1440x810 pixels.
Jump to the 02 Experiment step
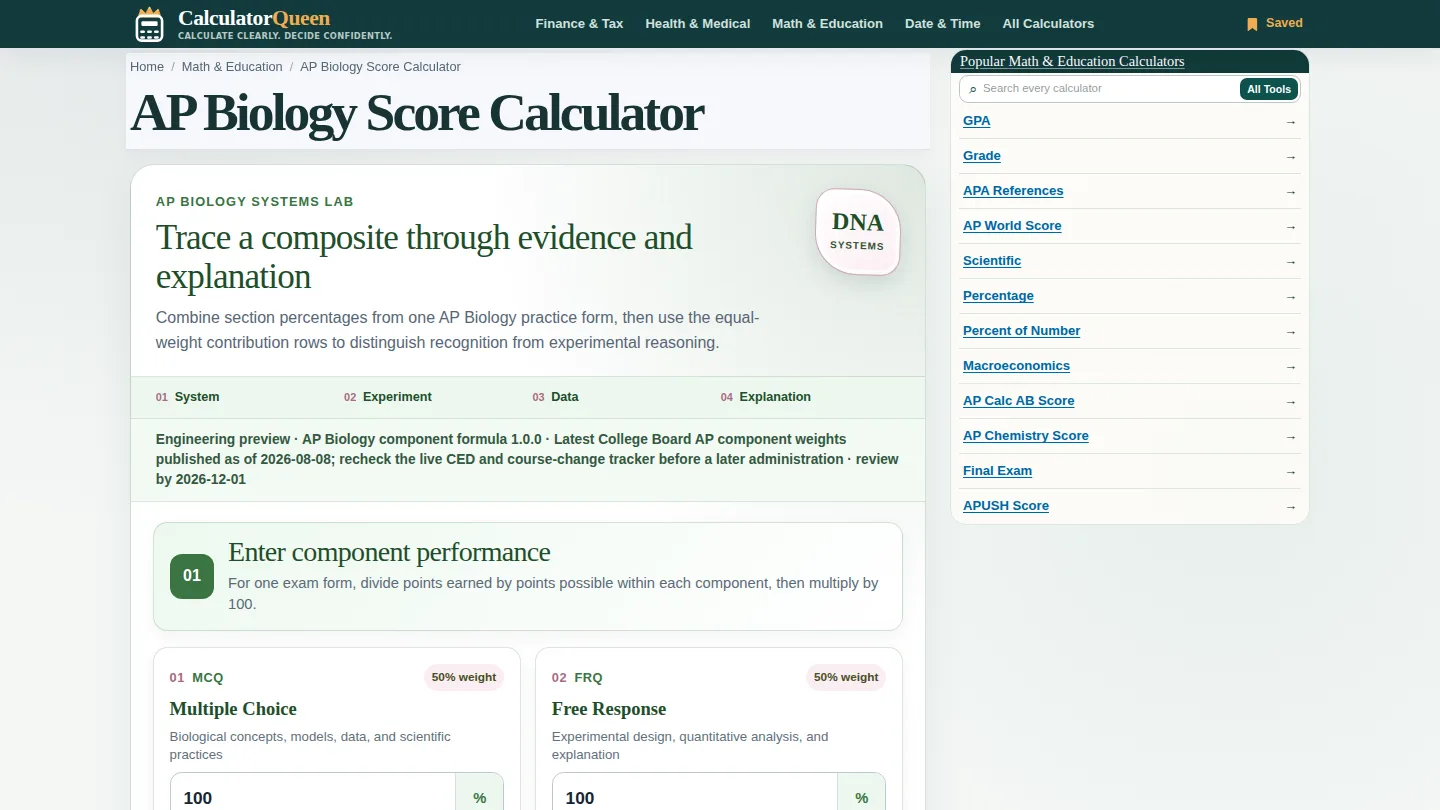coord(388,397)
